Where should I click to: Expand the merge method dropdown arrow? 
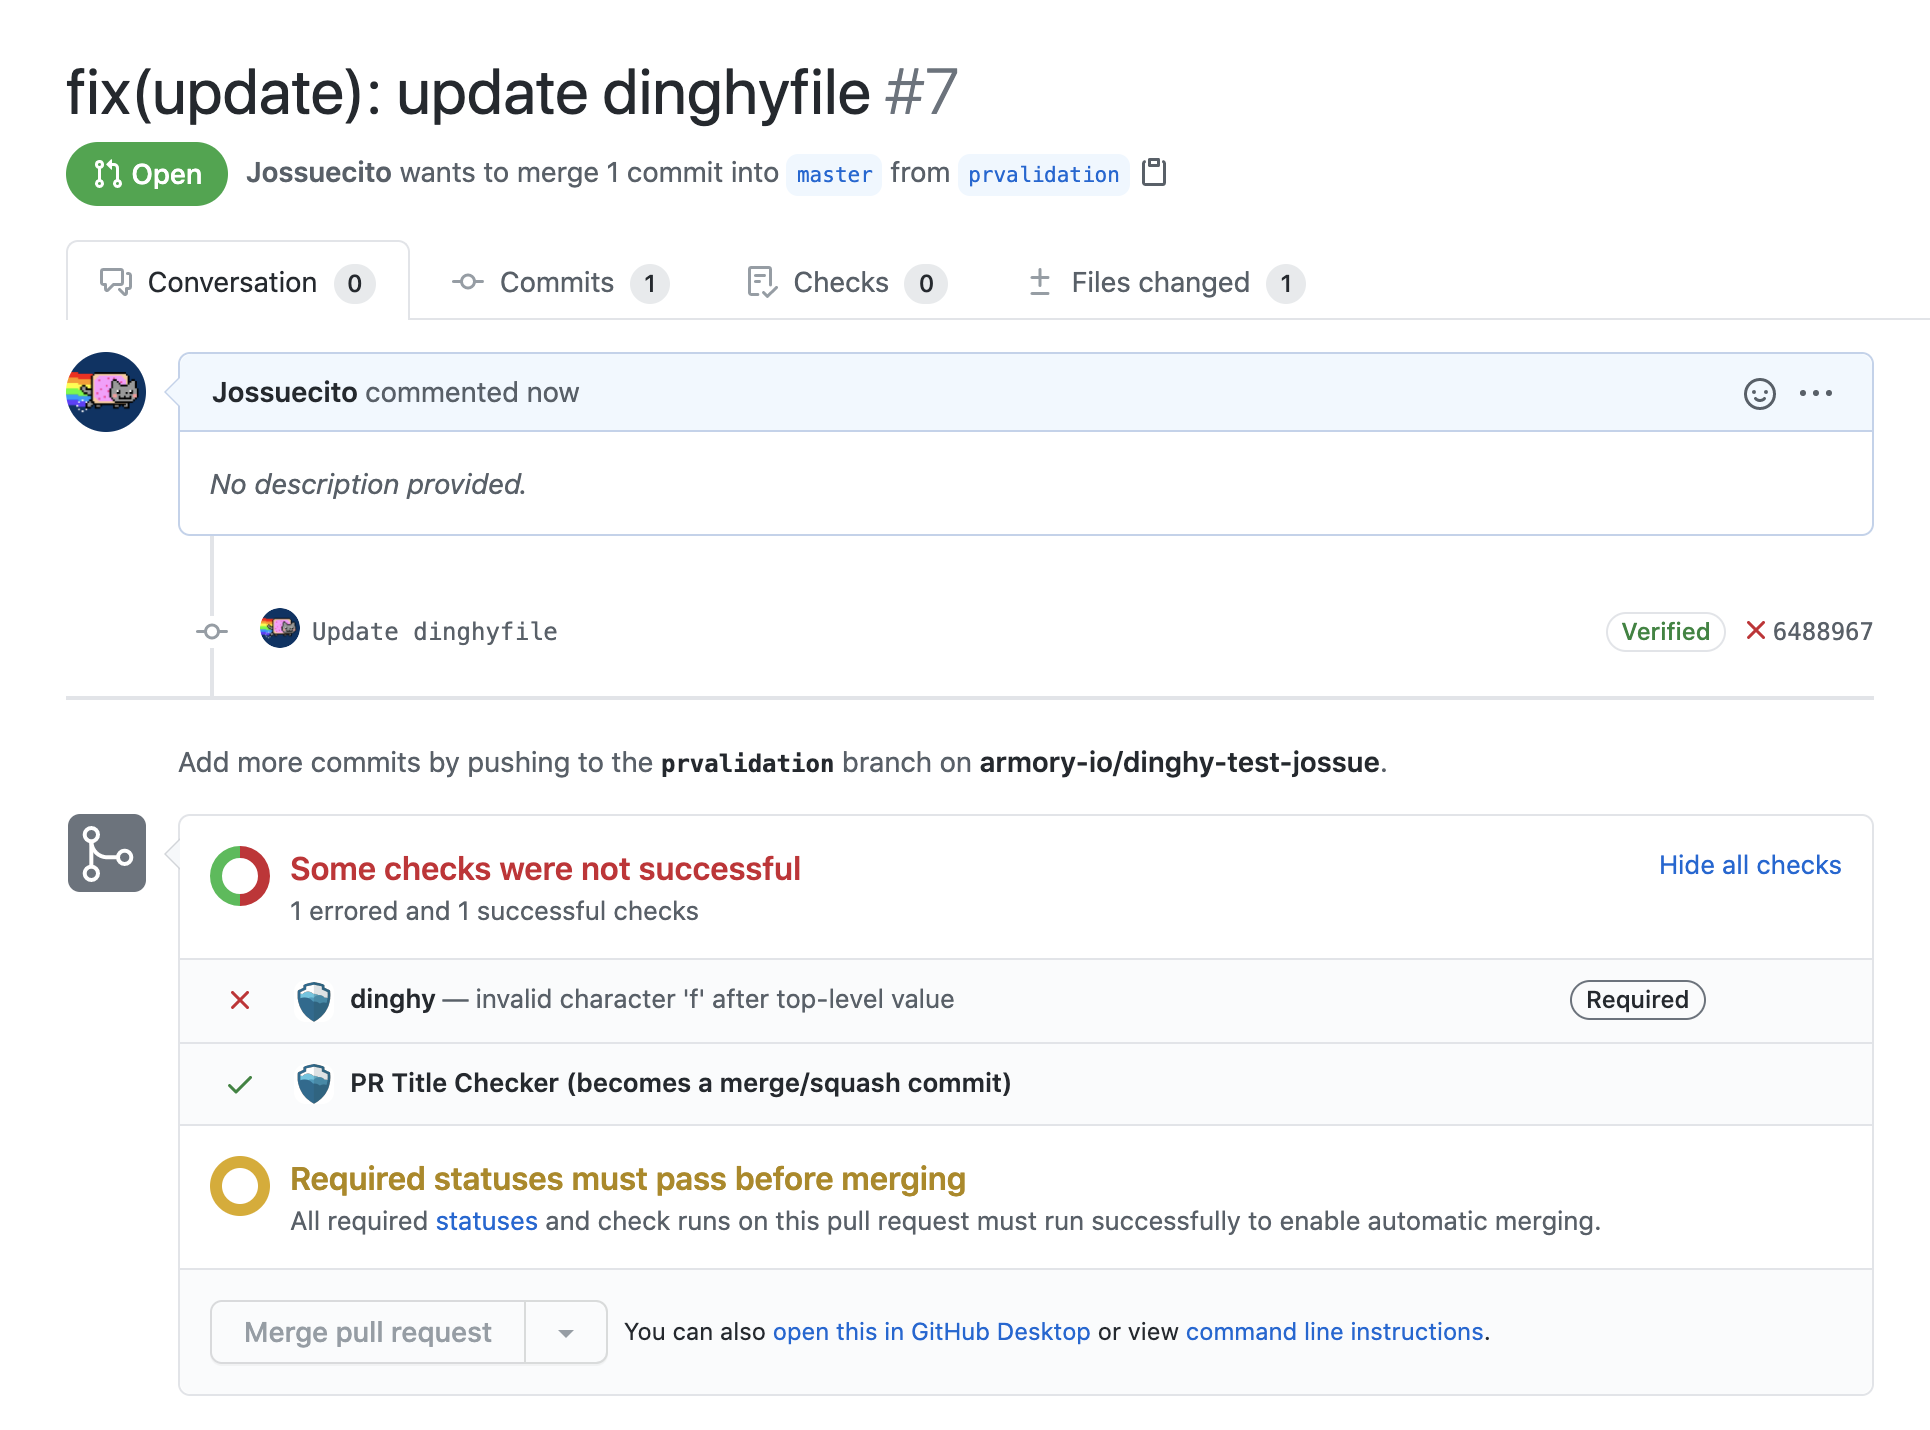566,1332
